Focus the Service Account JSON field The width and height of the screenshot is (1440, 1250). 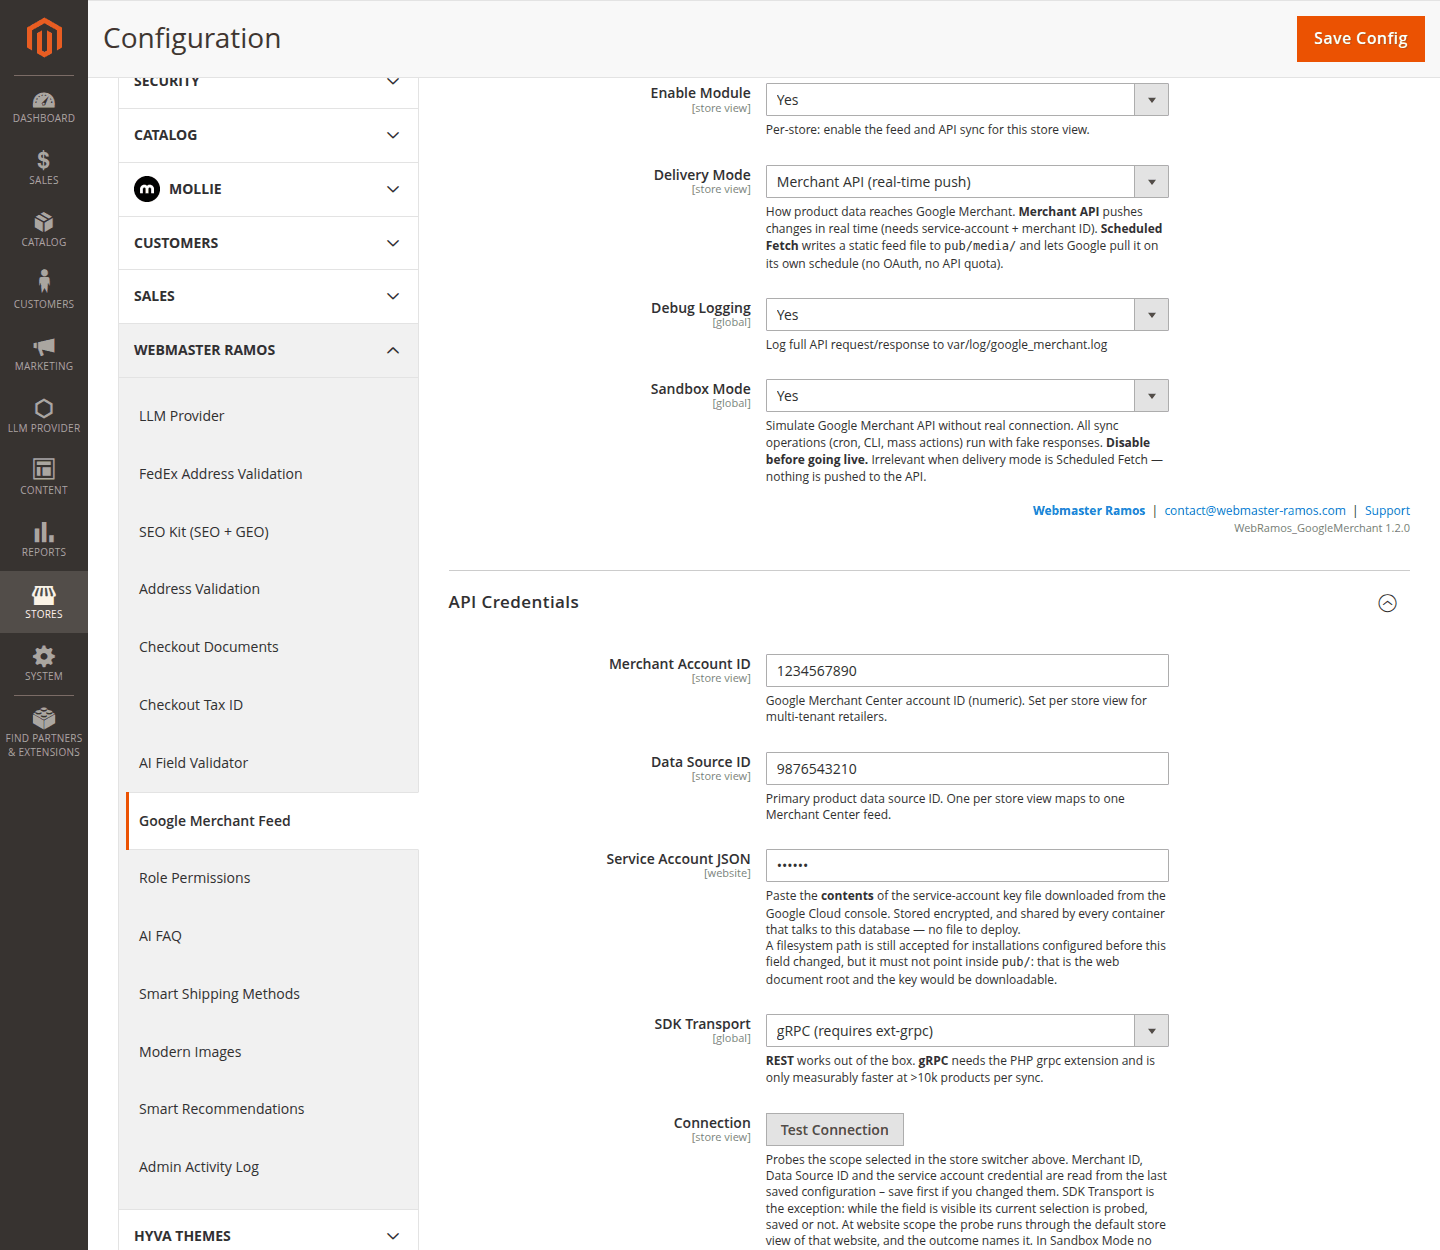[x=967, y=866]
